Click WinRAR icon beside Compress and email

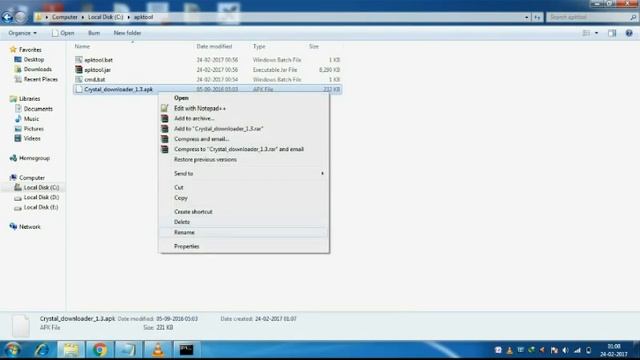pos(164,139)
